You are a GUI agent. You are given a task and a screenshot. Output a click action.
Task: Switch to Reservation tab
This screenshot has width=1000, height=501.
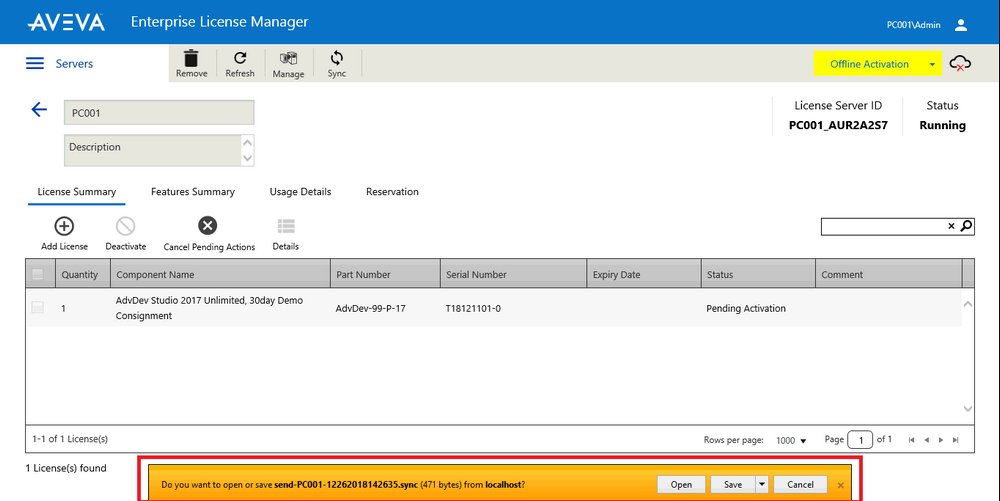tap(392, 192)
